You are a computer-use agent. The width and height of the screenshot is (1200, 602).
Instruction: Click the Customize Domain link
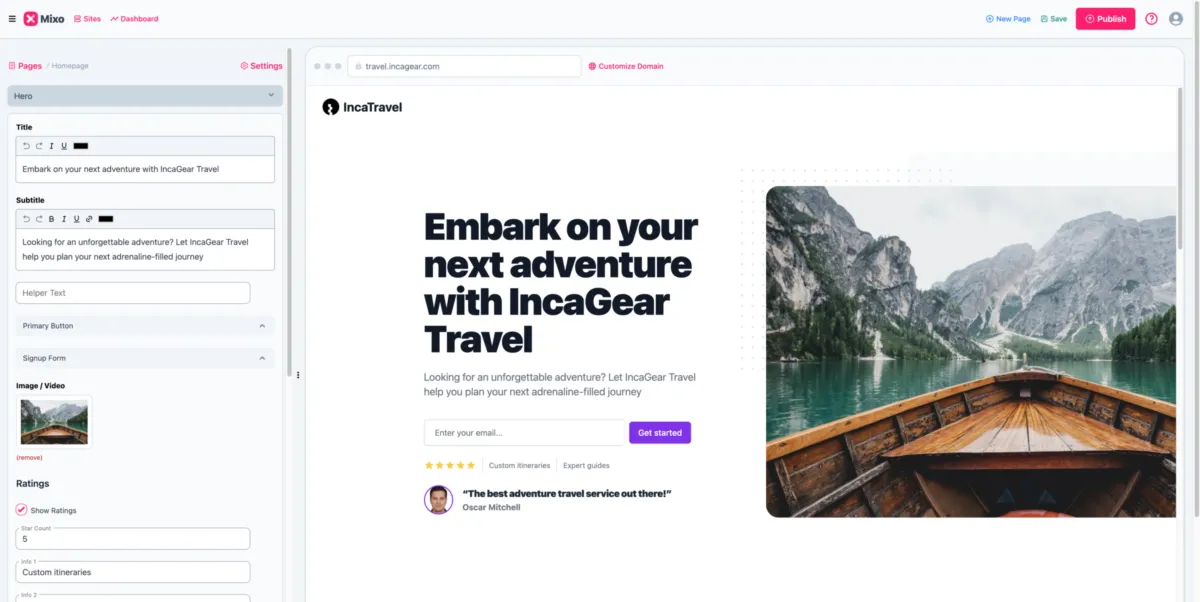pyautogui.click(x=626, y=66)
